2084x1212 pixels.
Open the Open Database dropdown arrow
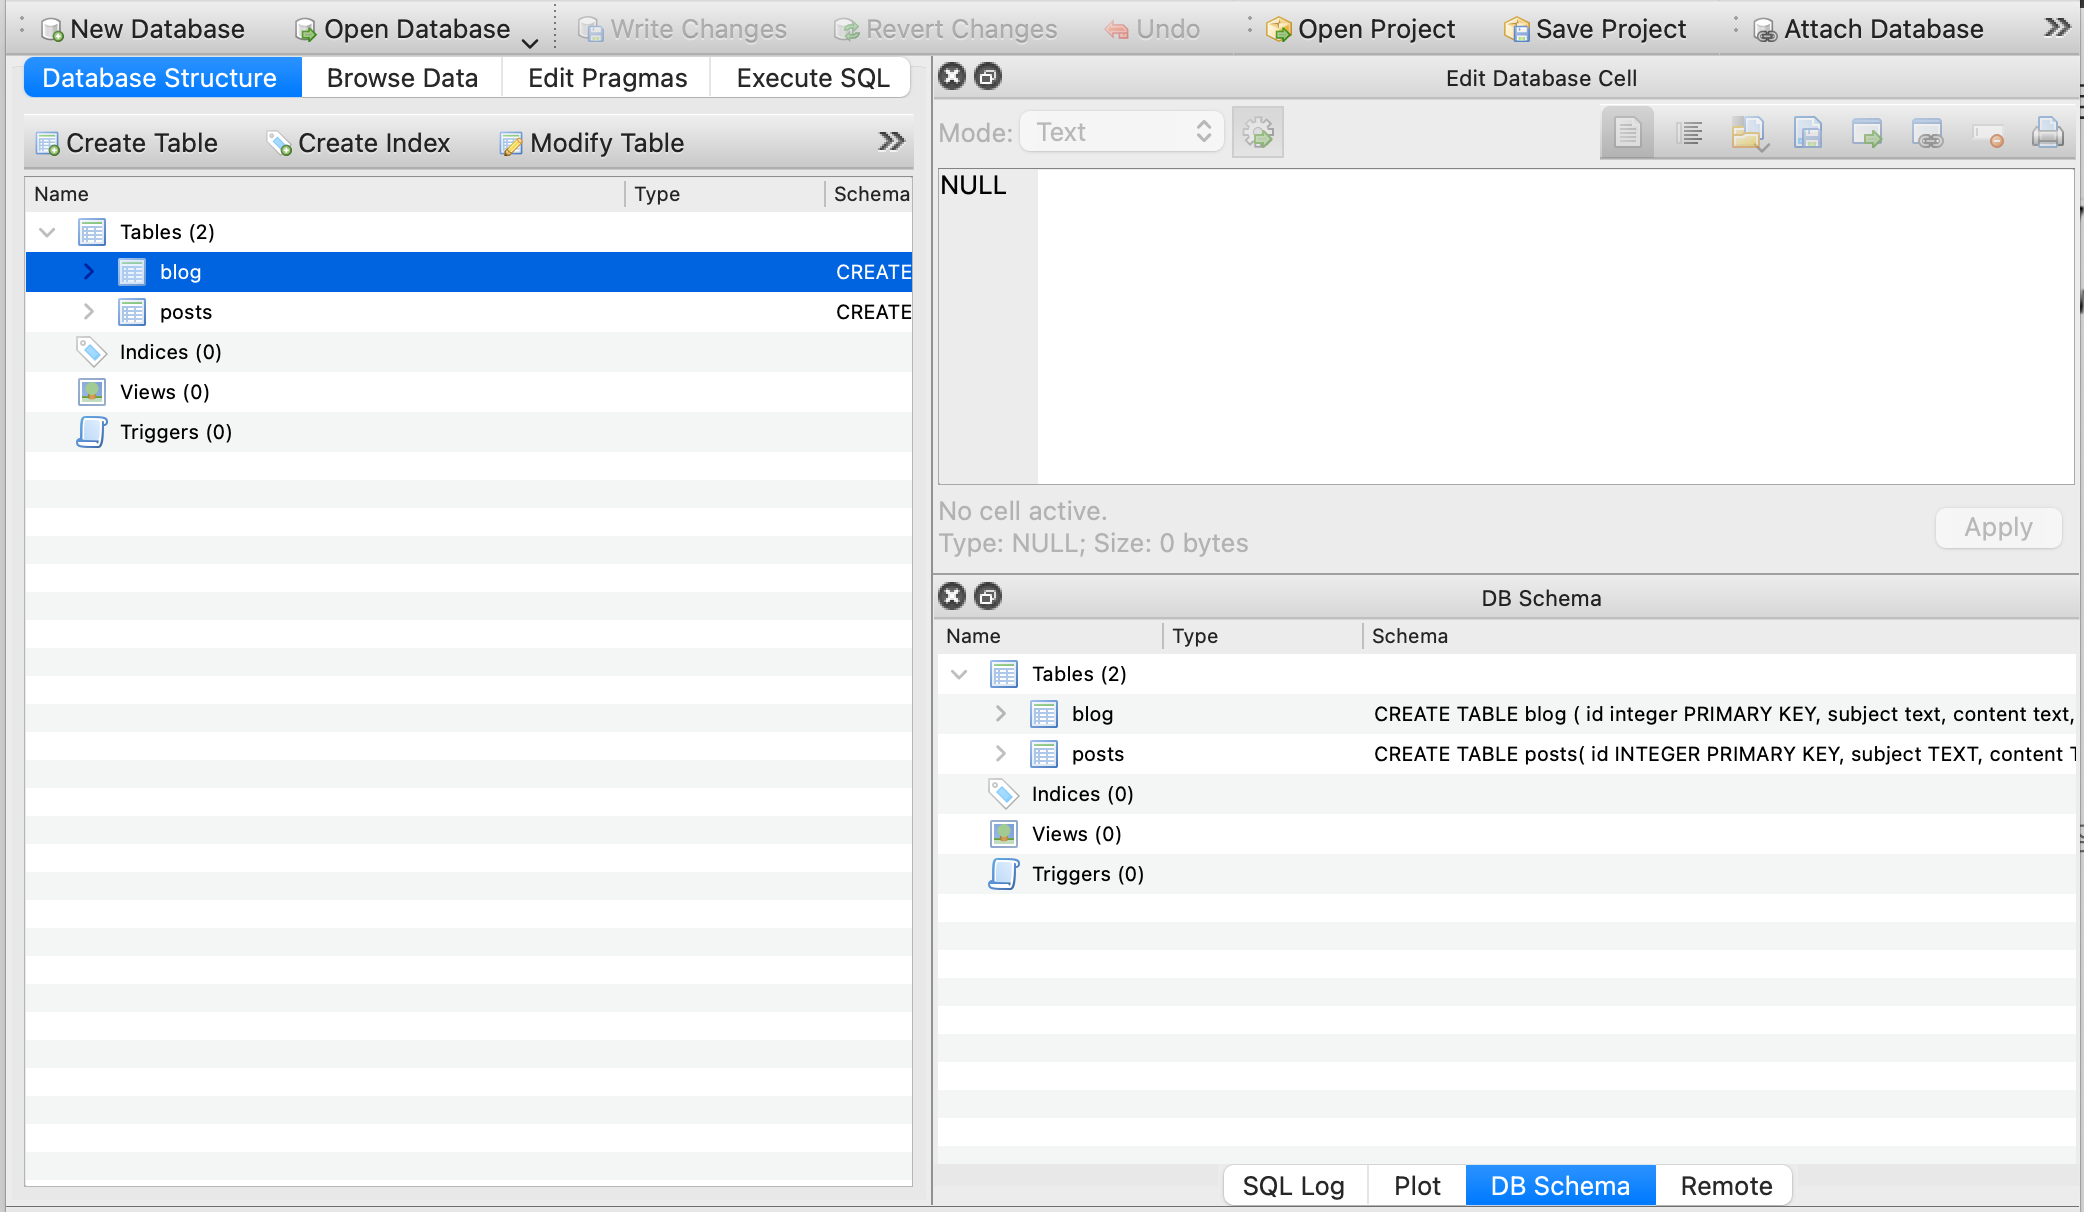tap(530, 42)
